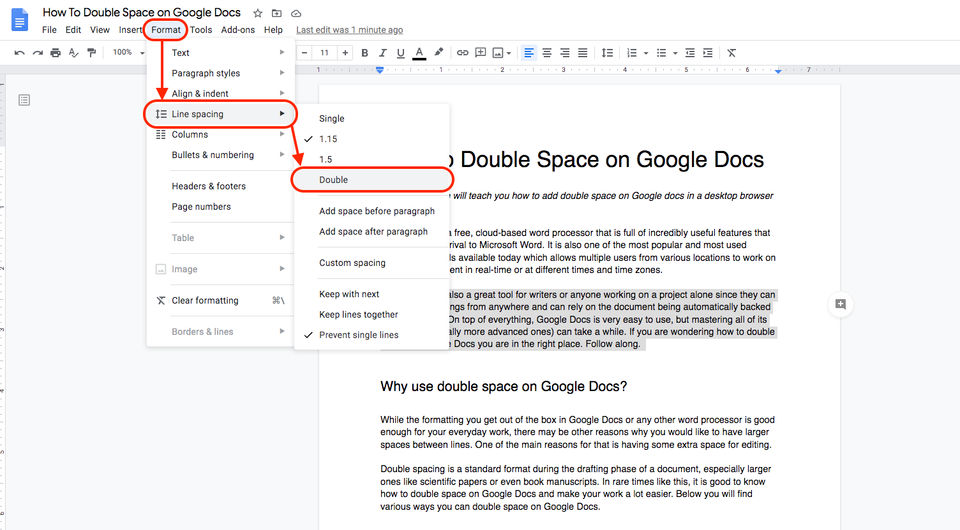Viewport: 960px width, 530px height.
Task: Open last edit history link
Action: 350,30
